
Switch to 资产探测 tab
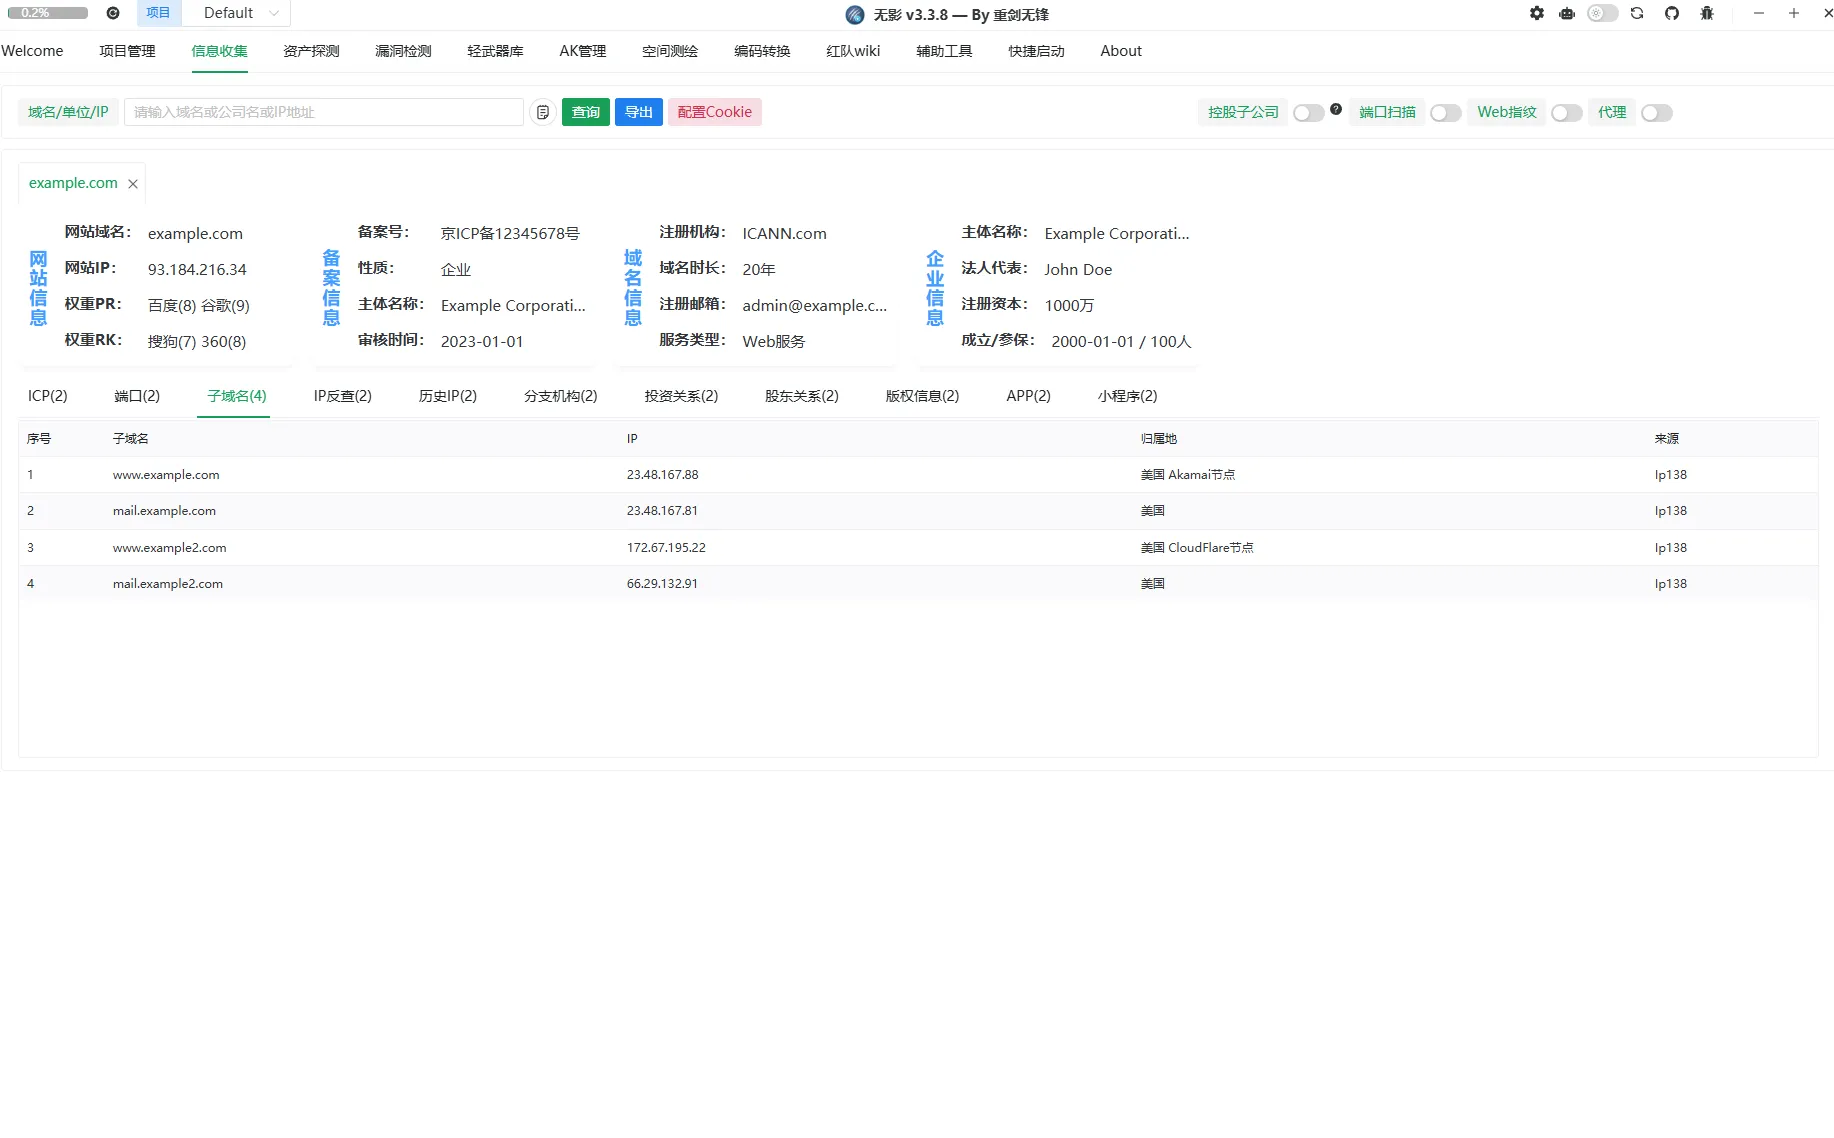point(311,51)
